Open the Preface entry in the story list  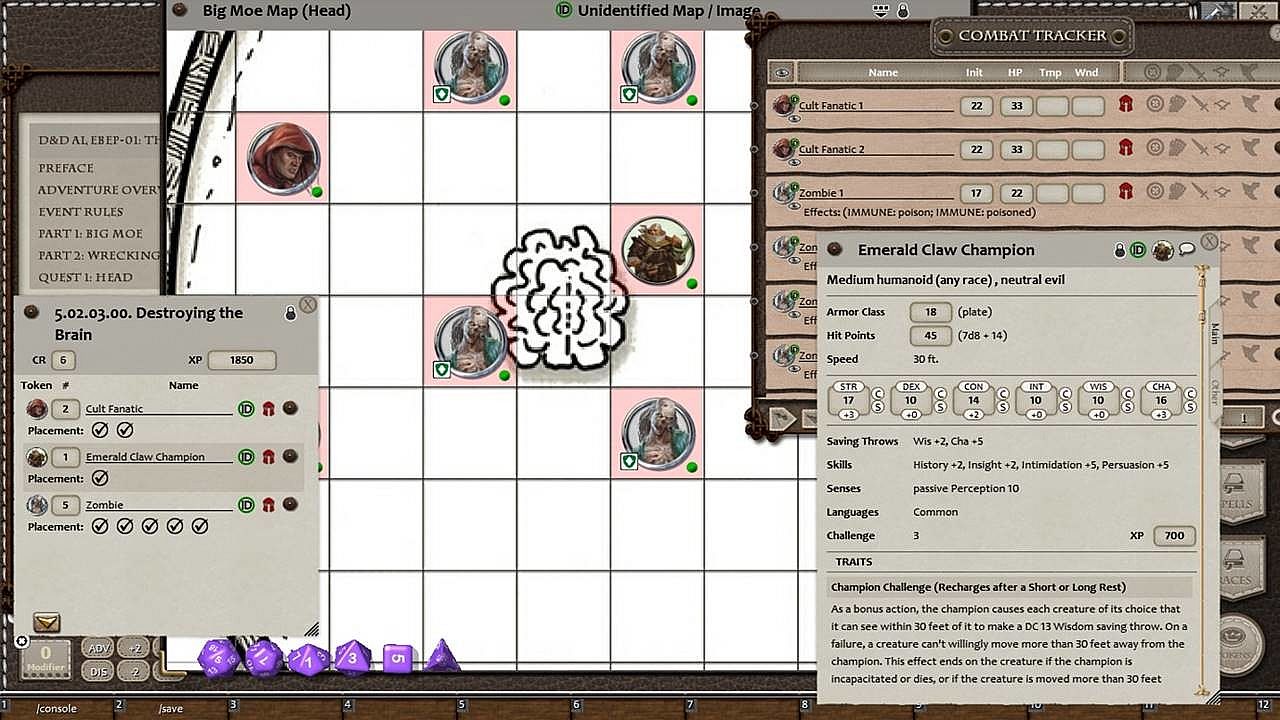[x=66, y=168]
